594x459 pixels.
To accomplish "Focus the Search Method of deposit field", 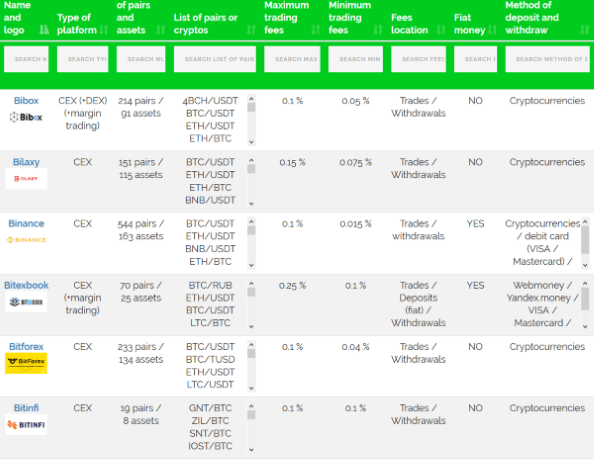I will (x=547, y=59).
